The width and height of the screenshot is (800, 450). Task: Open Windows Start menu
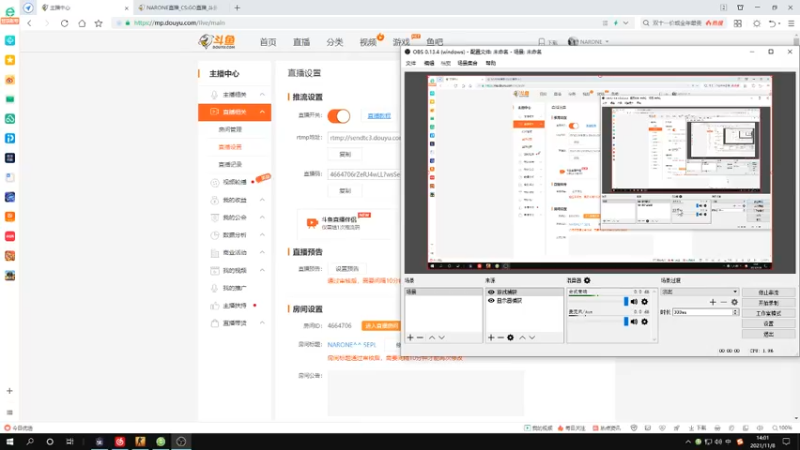click(x=10, y=441)
